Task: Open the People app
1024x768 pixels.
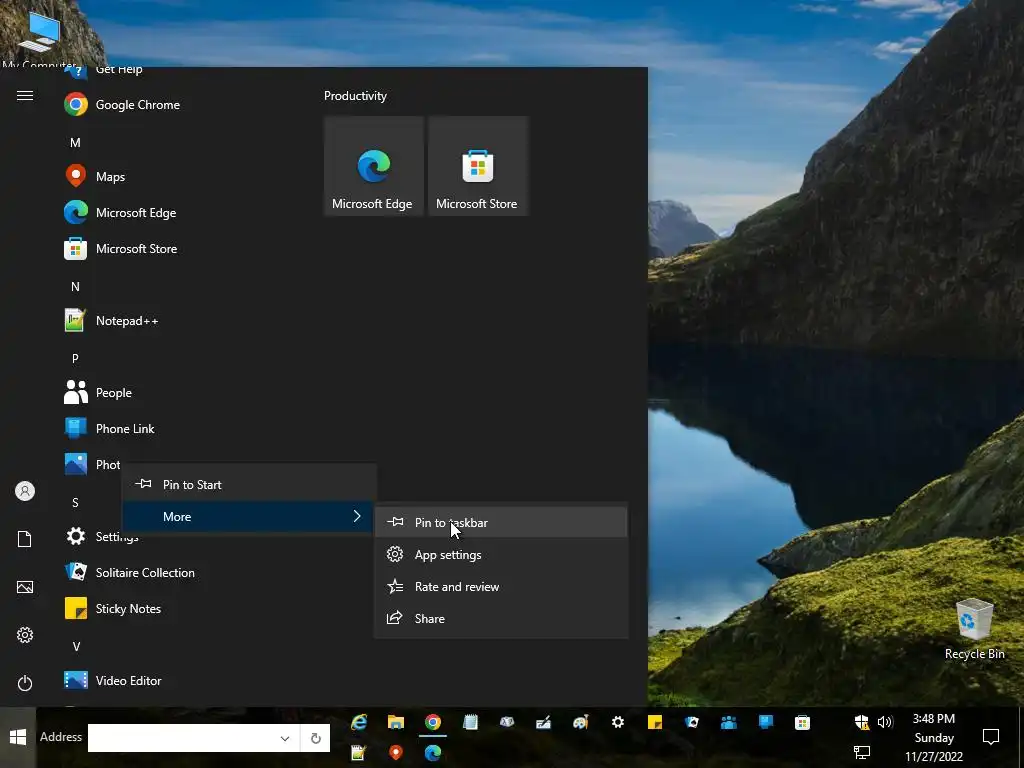Action: tap(98, 392)
